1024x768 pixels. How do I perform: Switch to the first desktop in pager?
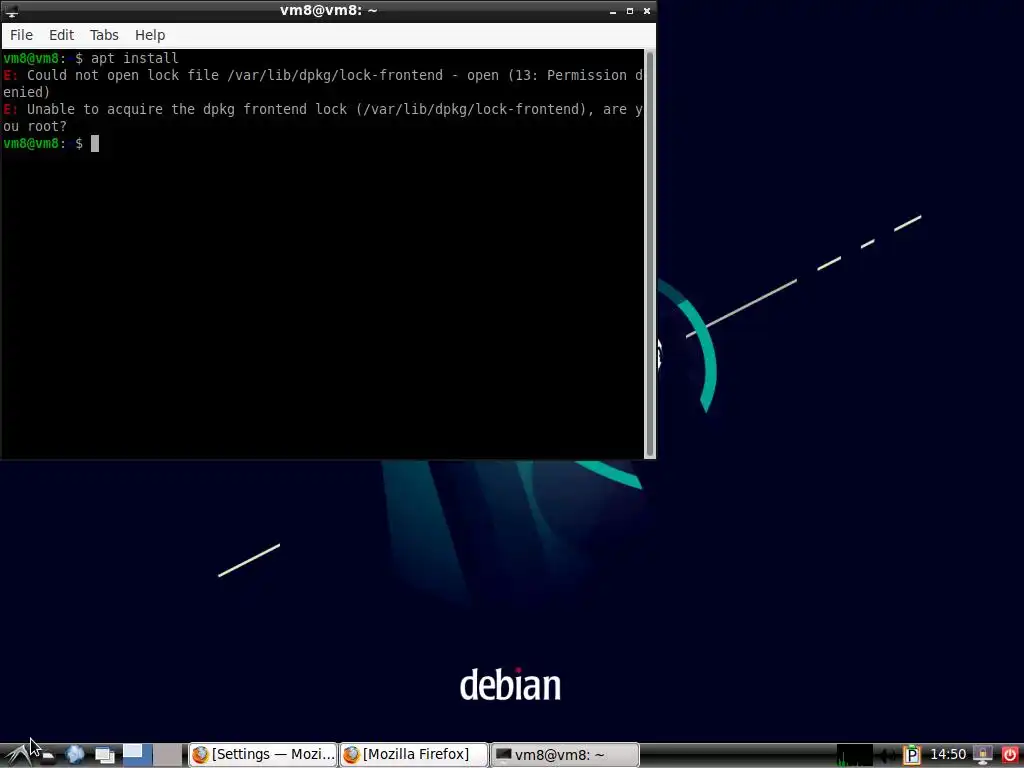pyautogui.click(x=137, y=755)
